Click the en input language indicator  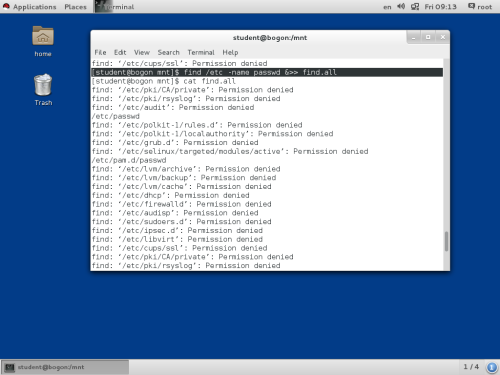coord(387,7)
